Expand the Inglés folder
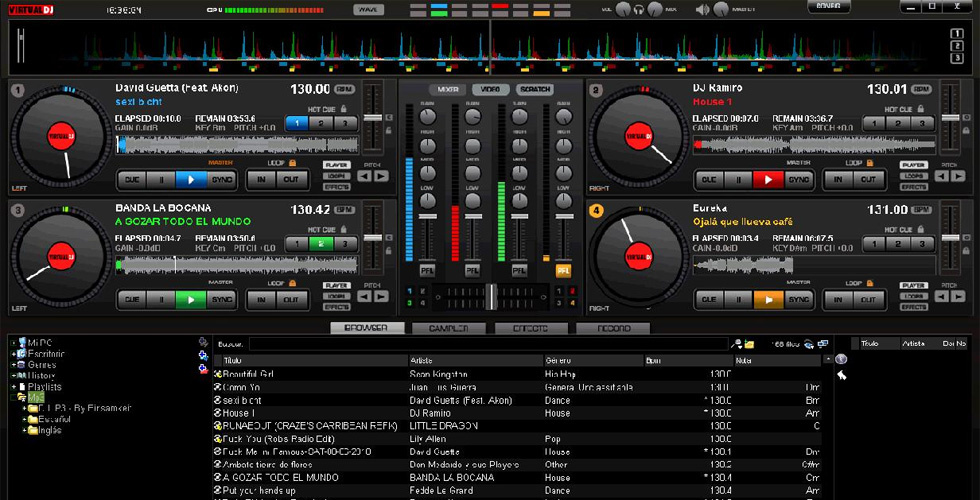Image resolution: width=980 pixels, height=500 pixels. (25, 430)
